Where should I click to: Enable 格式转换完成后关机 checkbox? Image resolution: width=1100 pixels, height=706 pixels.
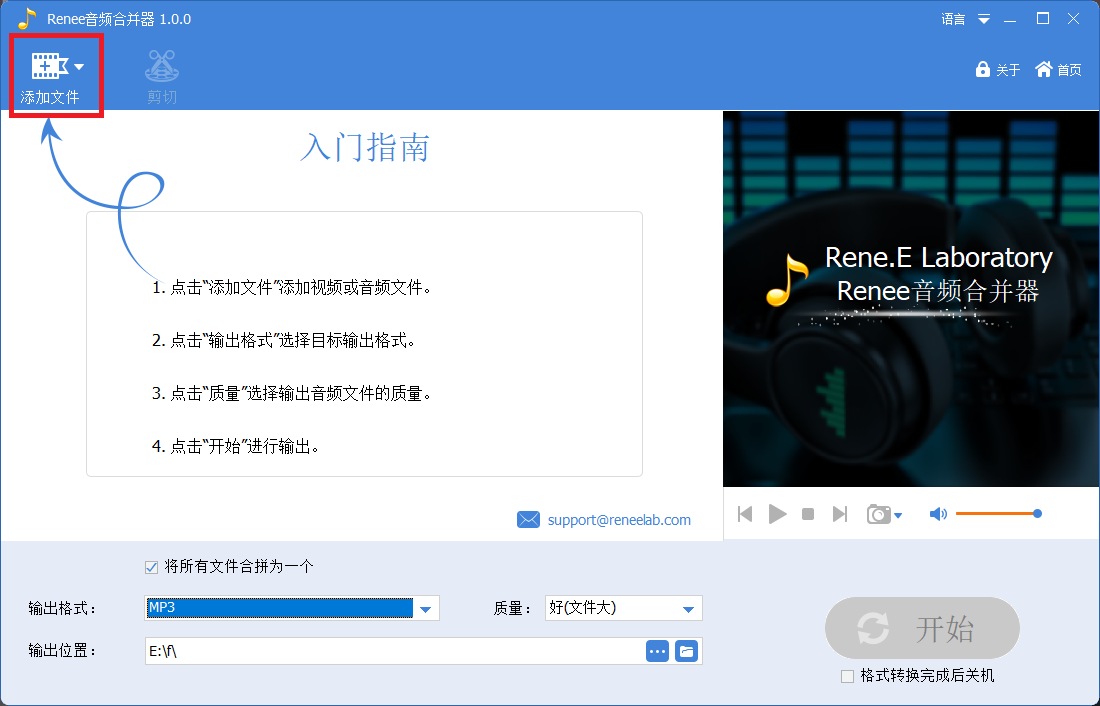point(848,676)
